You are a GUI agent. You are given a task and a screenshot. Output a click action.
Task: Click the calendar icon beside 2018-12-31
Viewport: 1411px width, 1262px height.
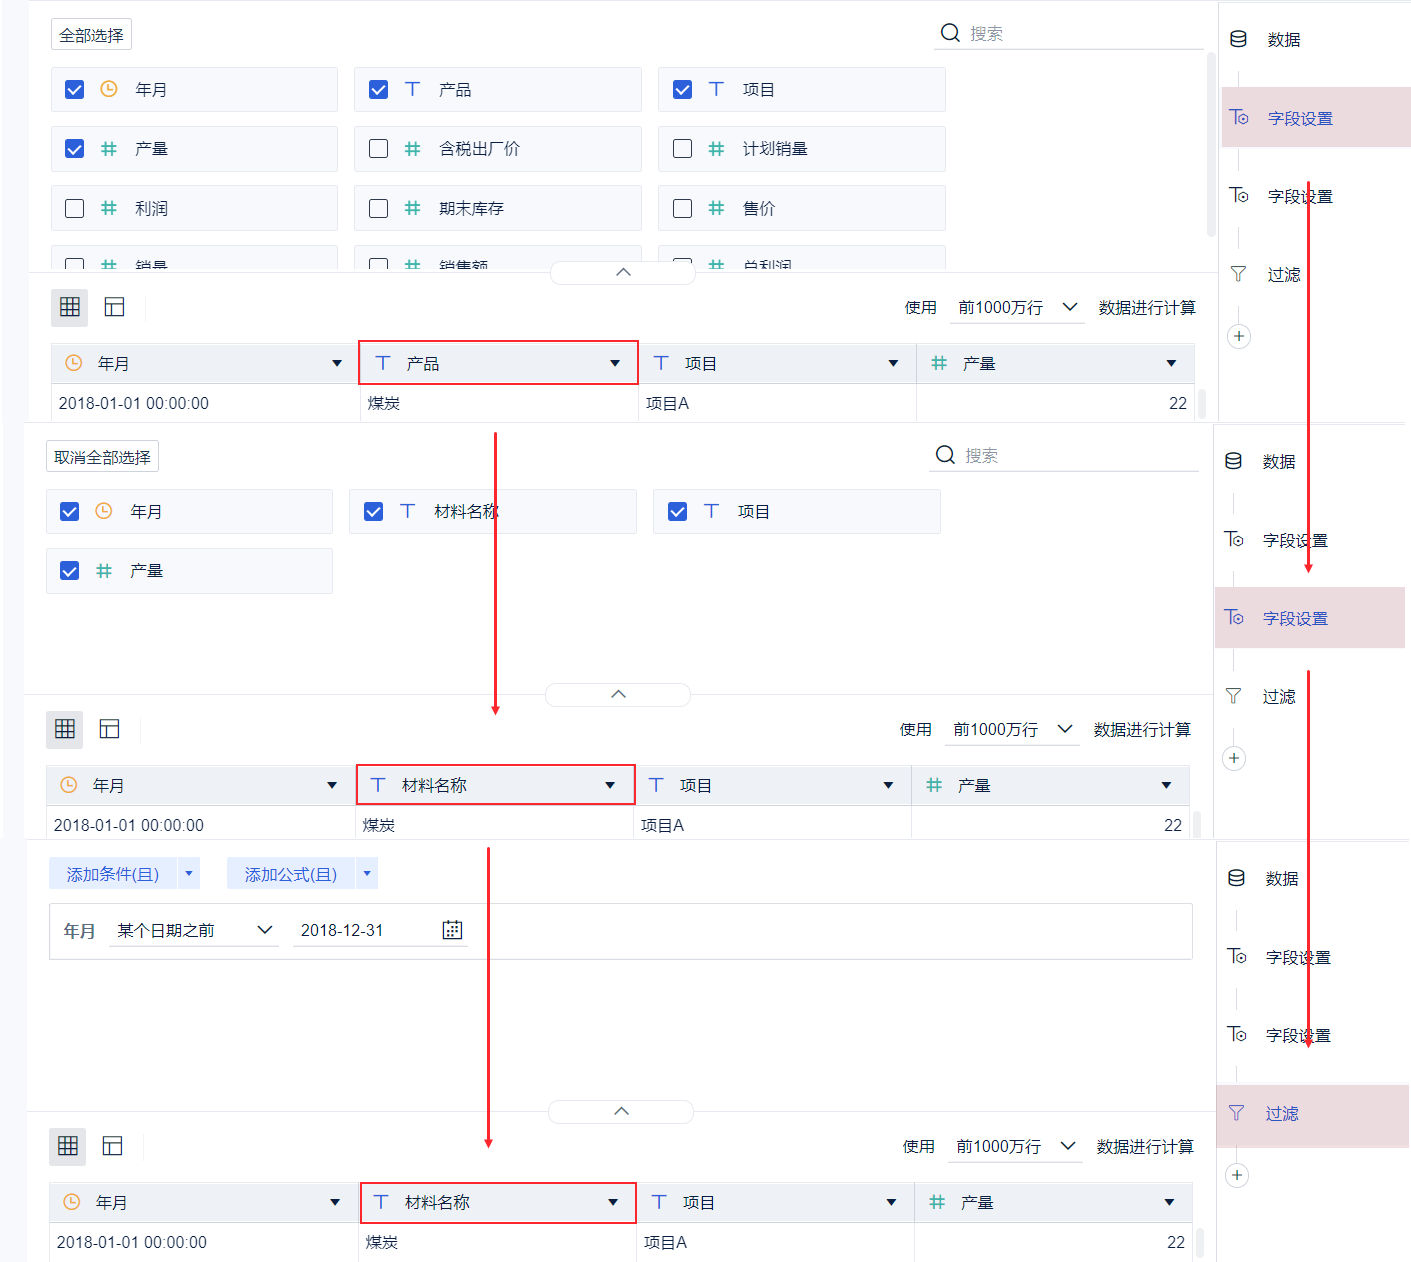452,930
